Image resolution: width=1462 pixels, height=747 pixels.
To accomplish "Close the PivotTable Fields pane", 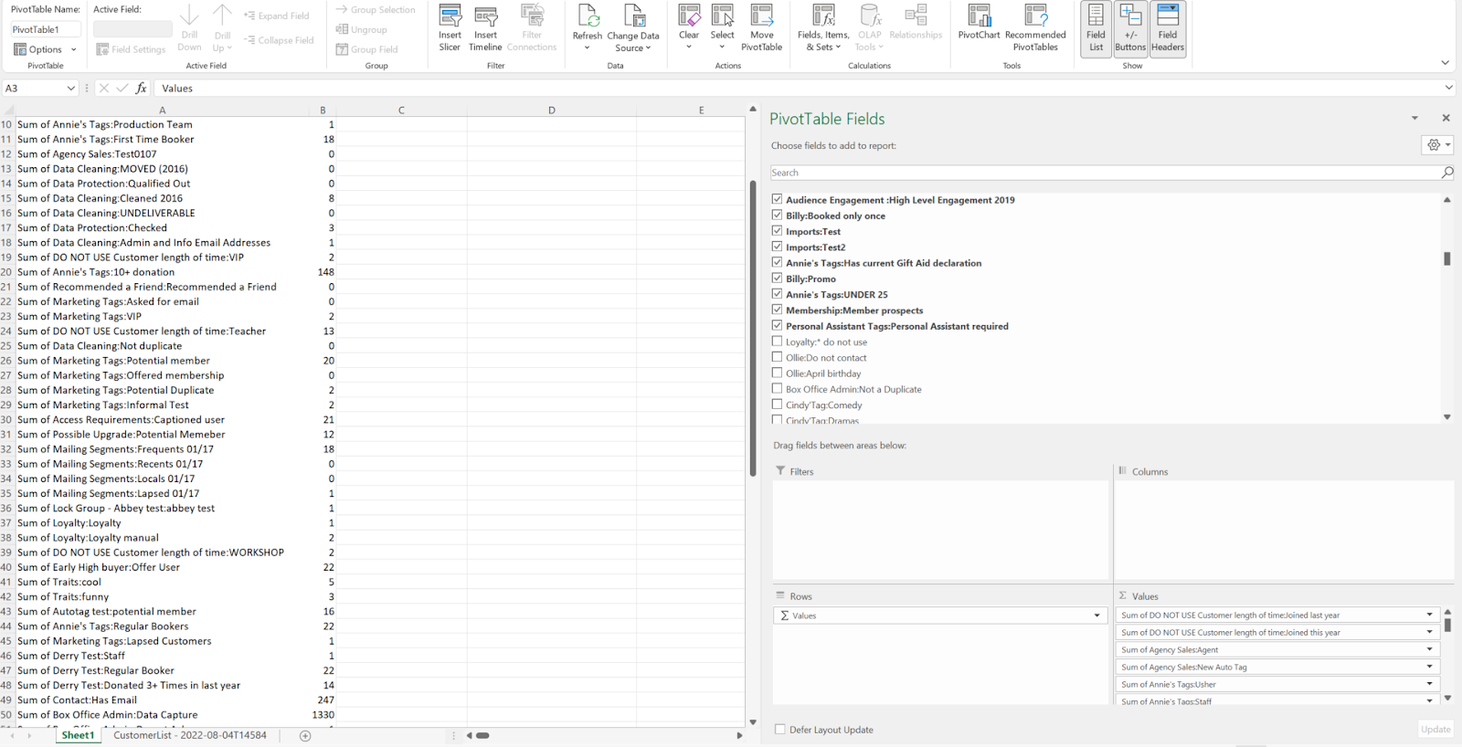I will click(x=1446, y=118).
